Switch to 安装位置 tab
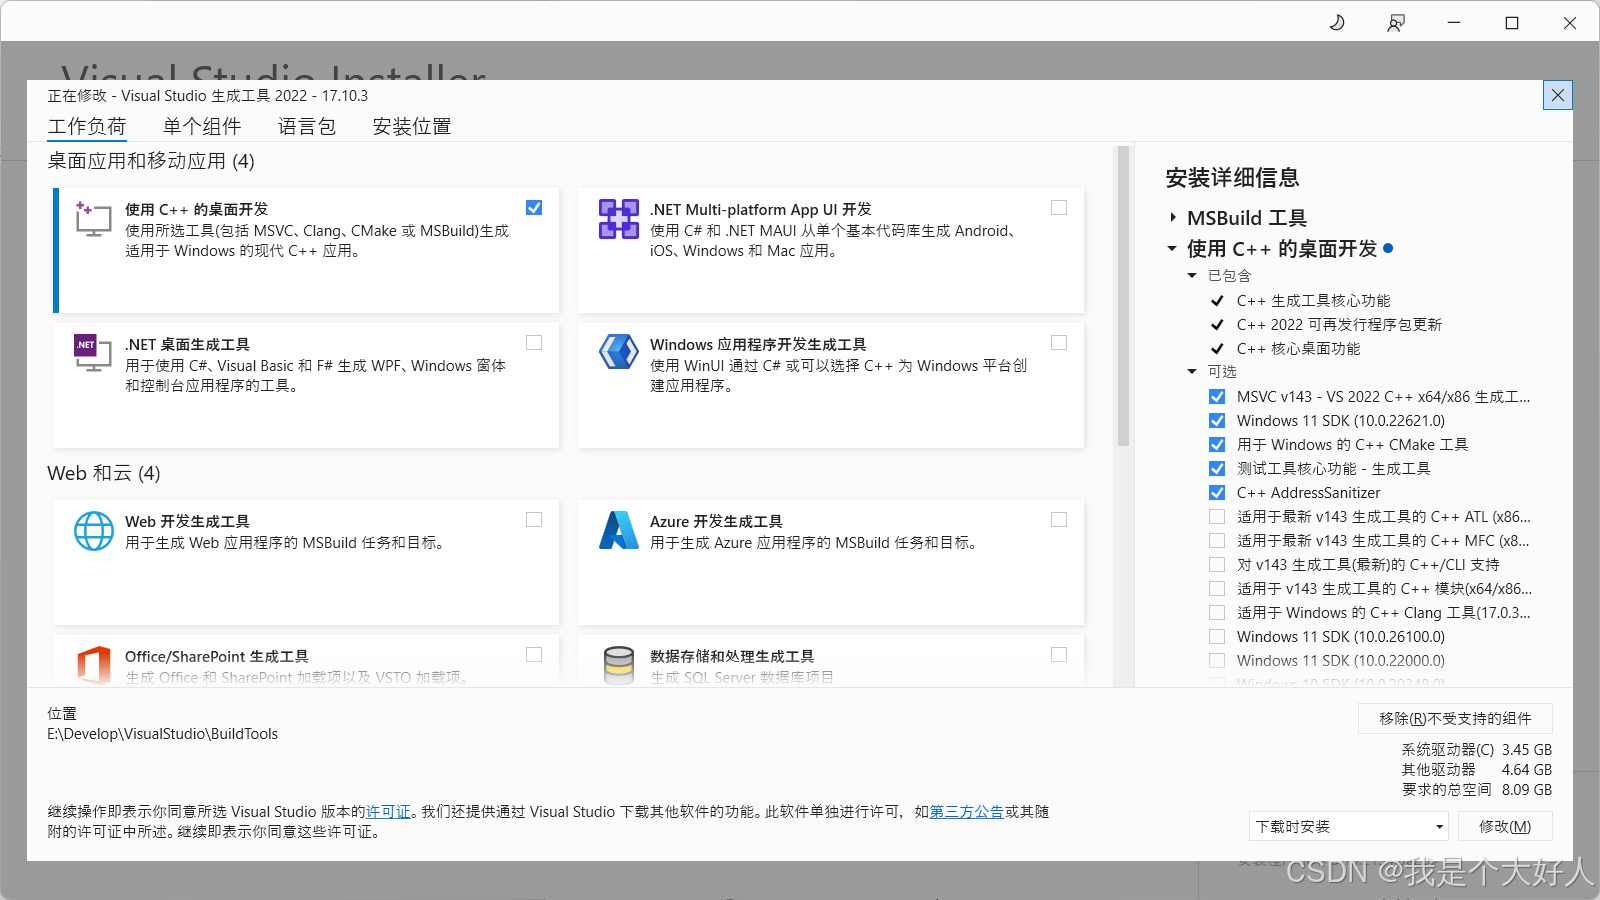This screenshot has width=1600, height=900. [412, 127]
